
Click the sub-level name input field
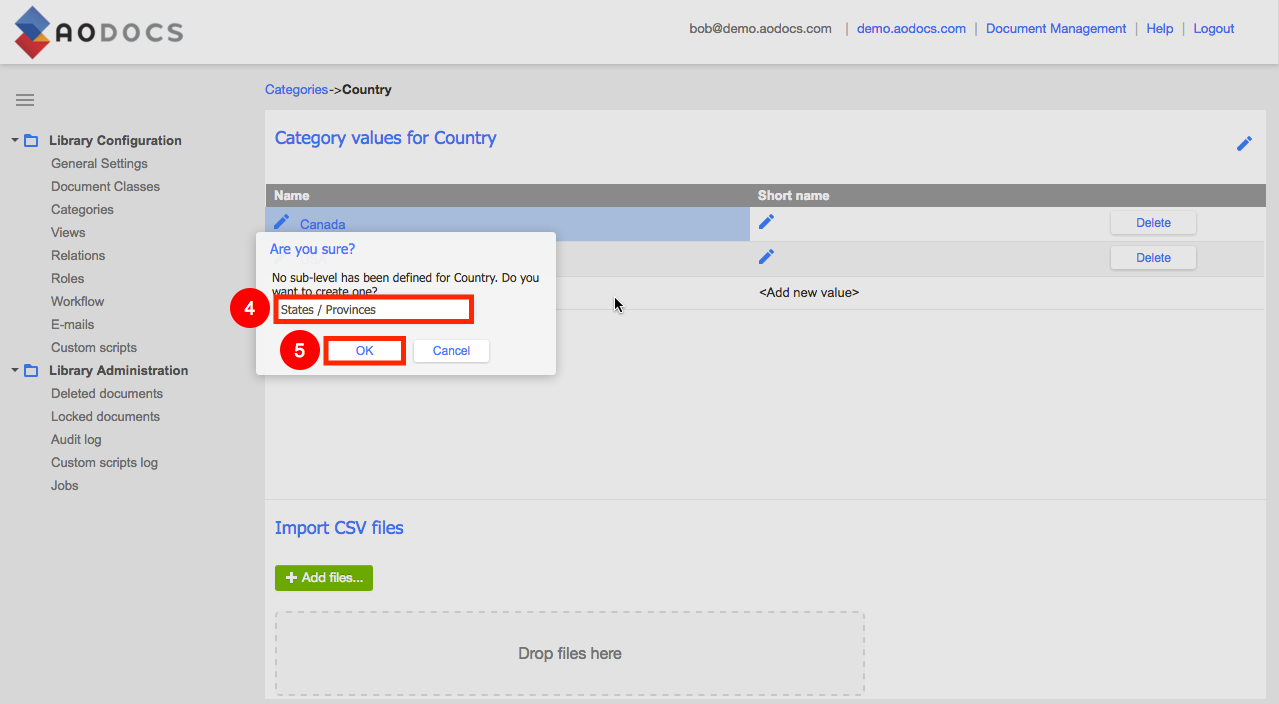(372, 310)
